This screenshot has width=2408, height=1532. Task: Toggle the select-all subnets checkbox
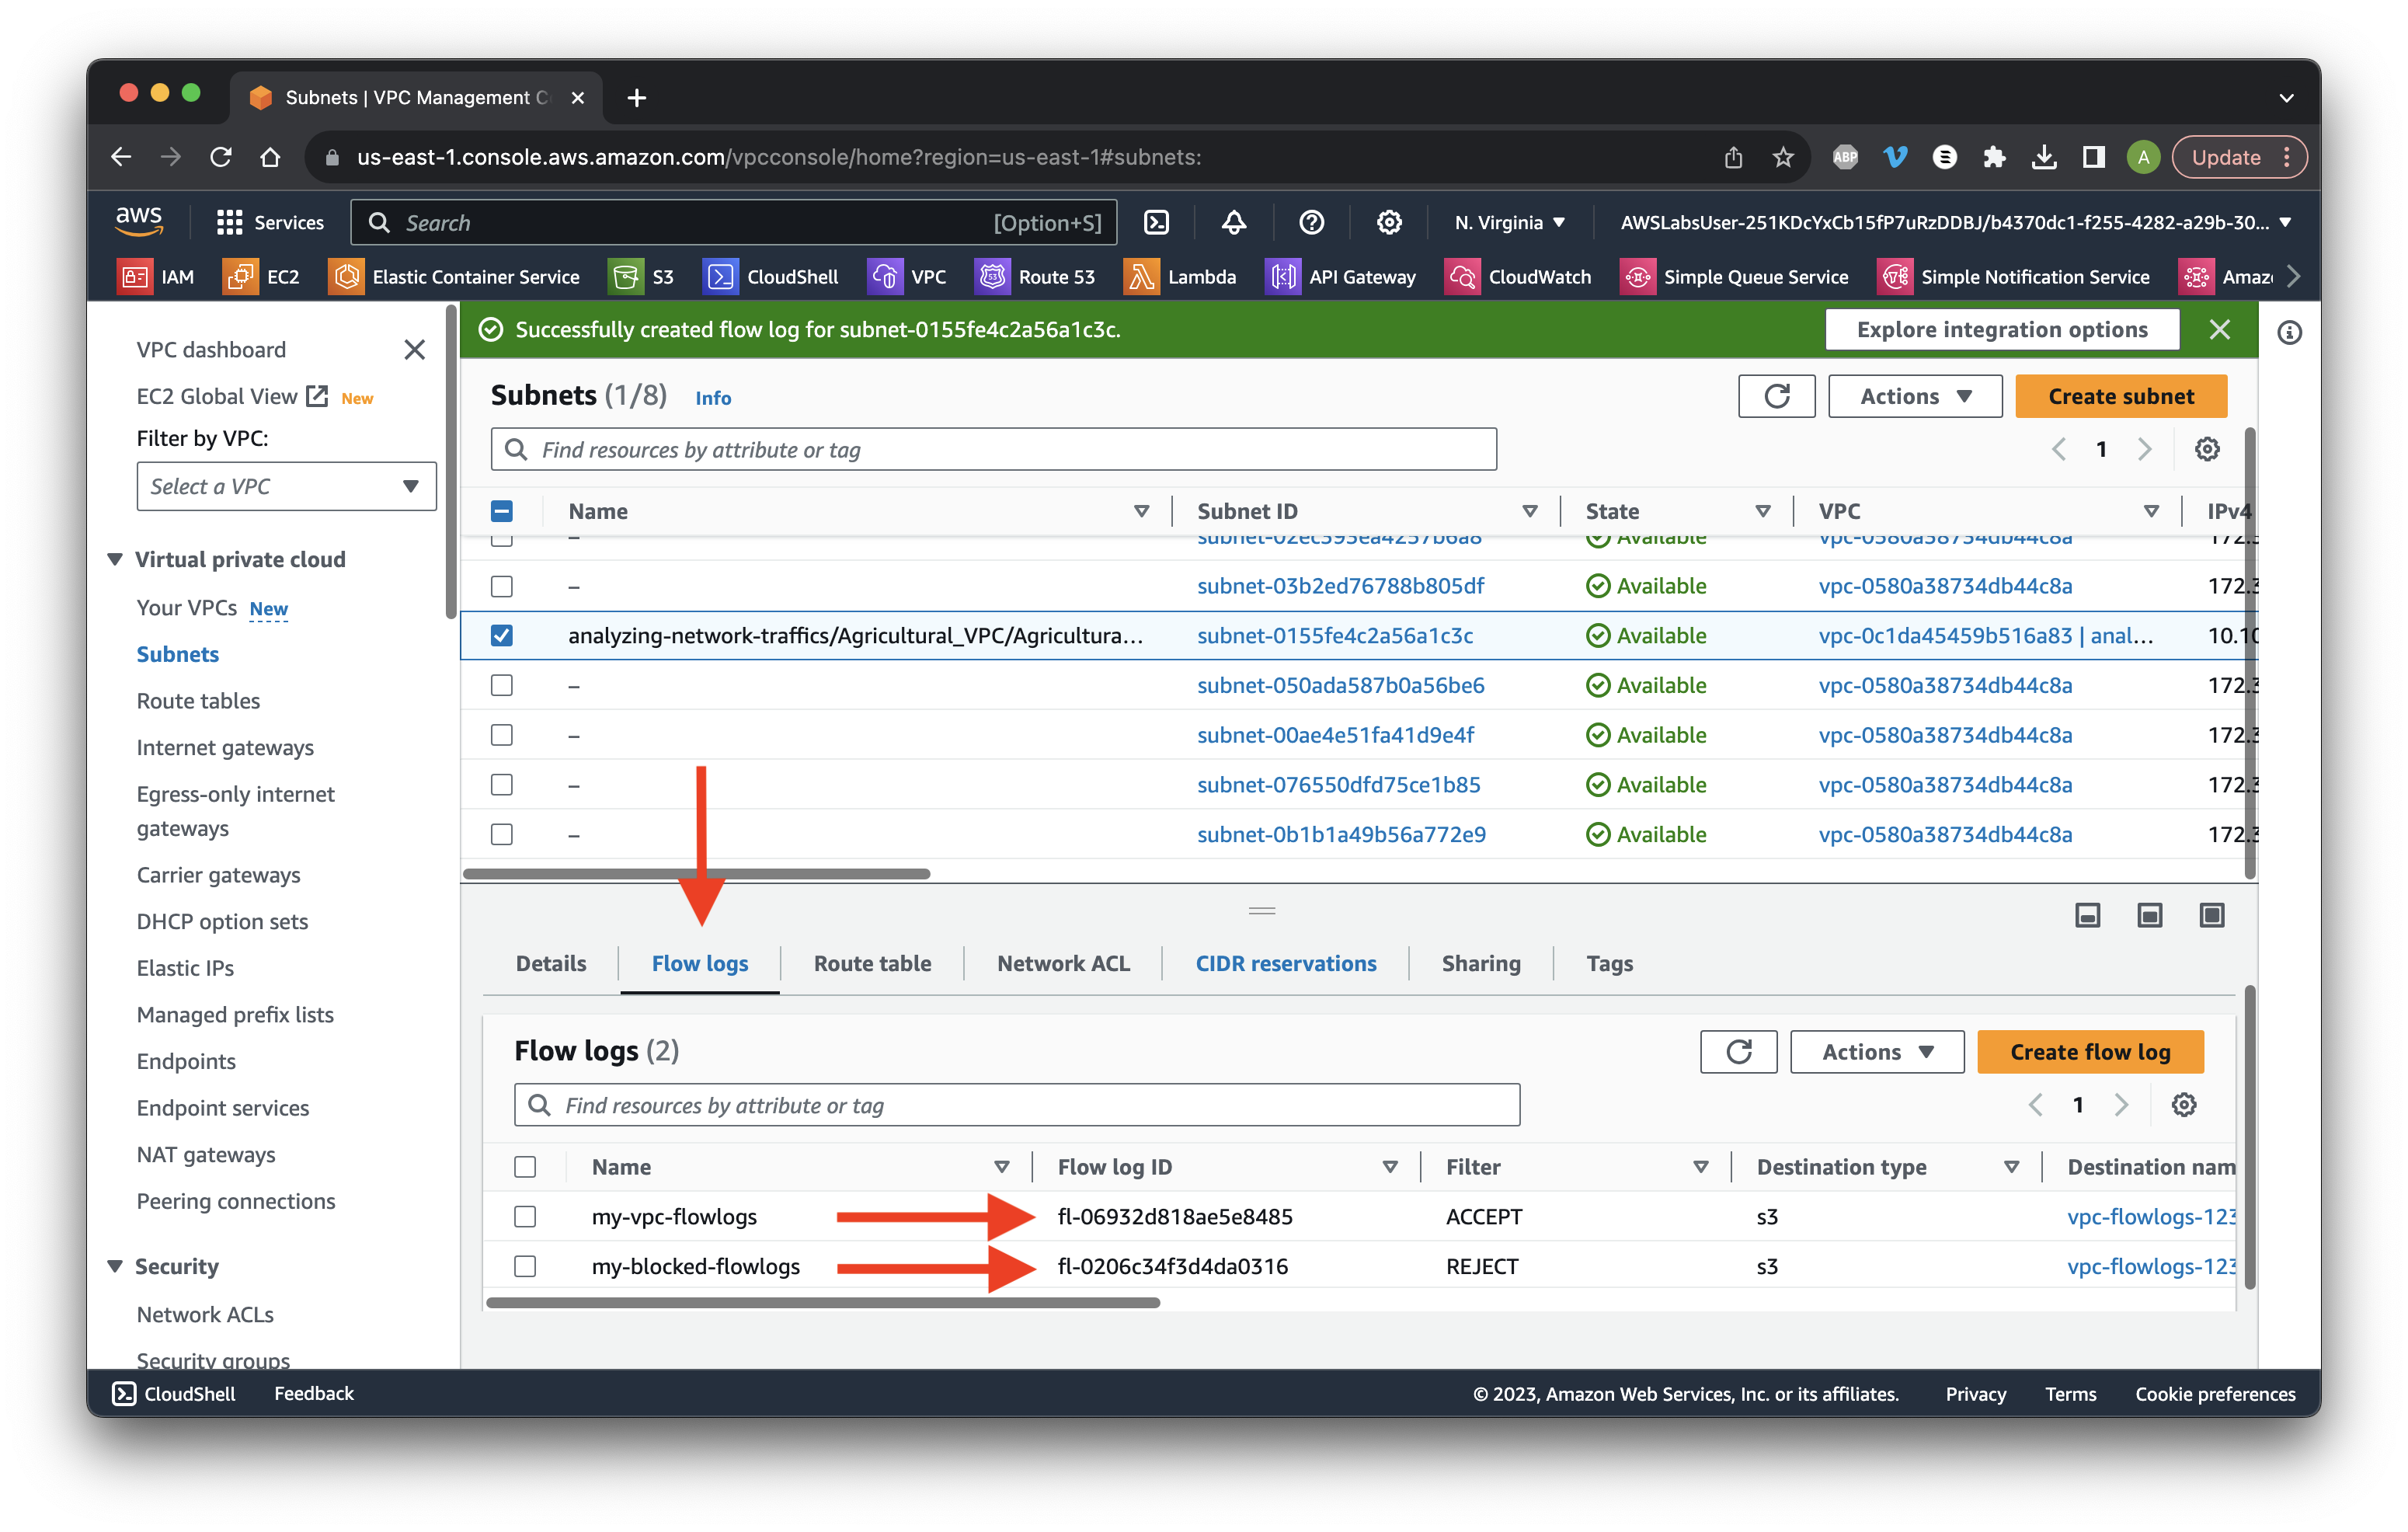click(x=502, y=511)
